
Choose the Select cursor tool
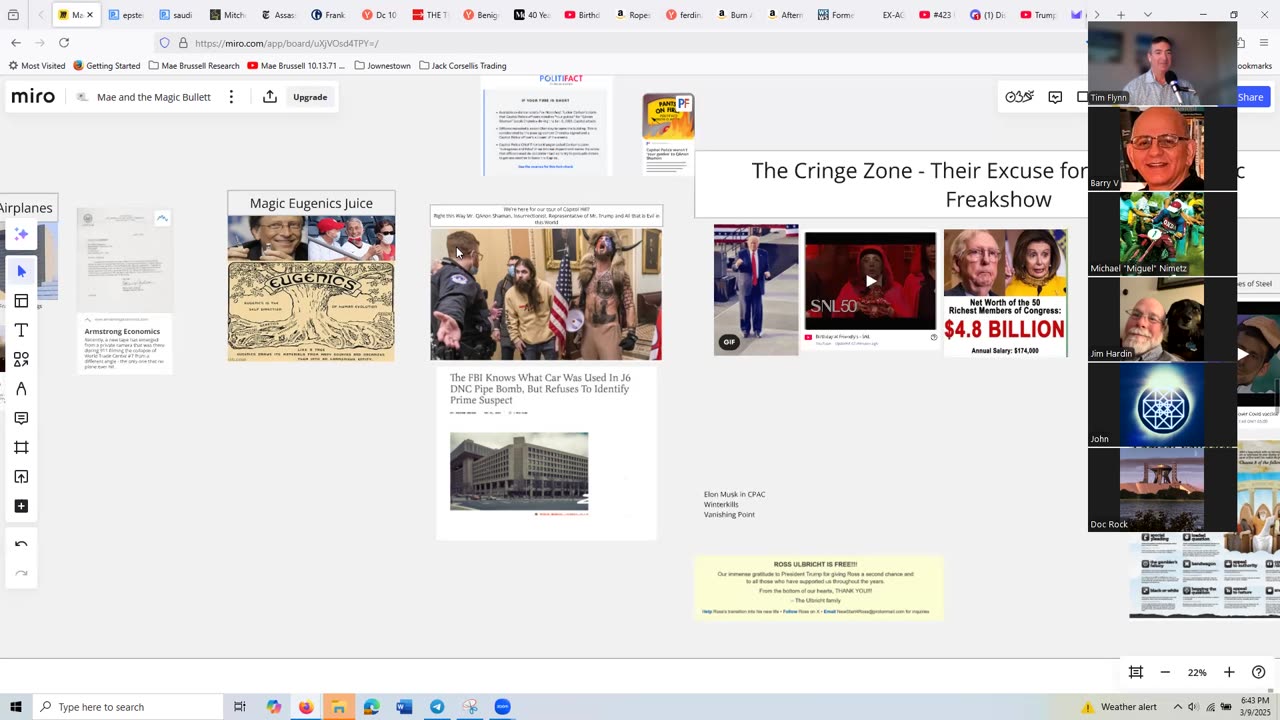point(21,271)
